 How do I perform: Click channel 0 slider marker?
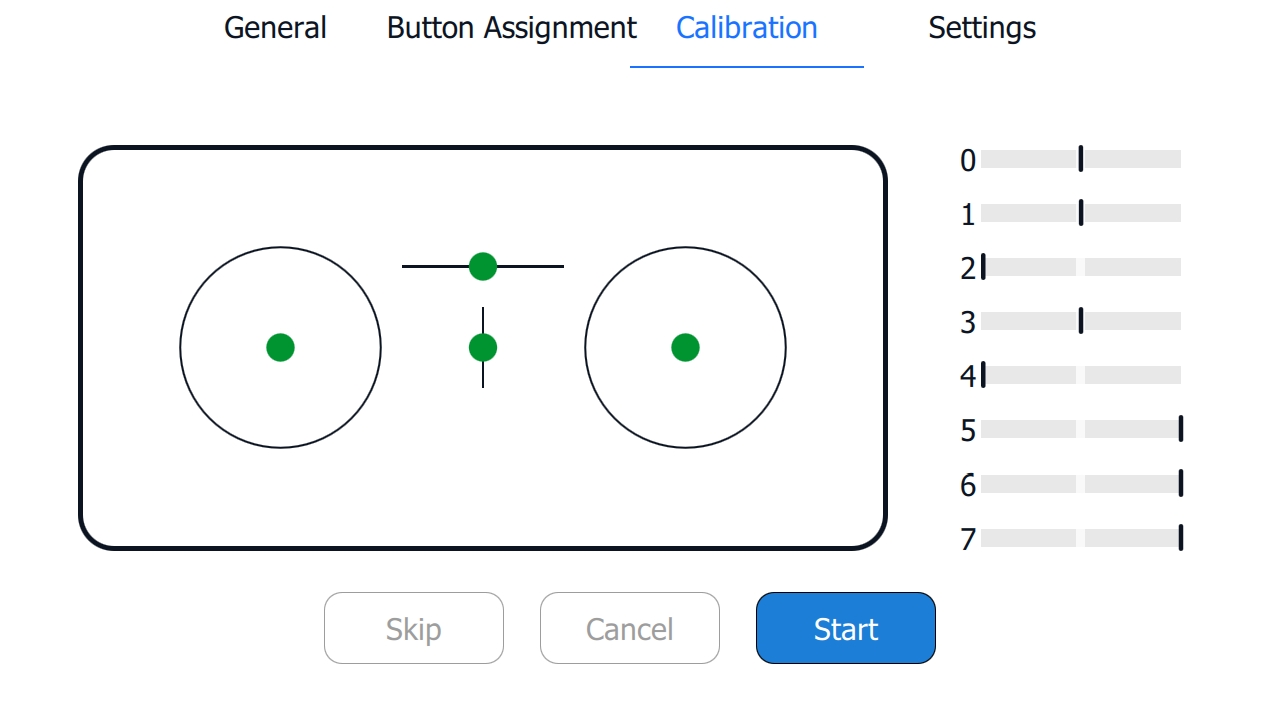[1081, 158]
